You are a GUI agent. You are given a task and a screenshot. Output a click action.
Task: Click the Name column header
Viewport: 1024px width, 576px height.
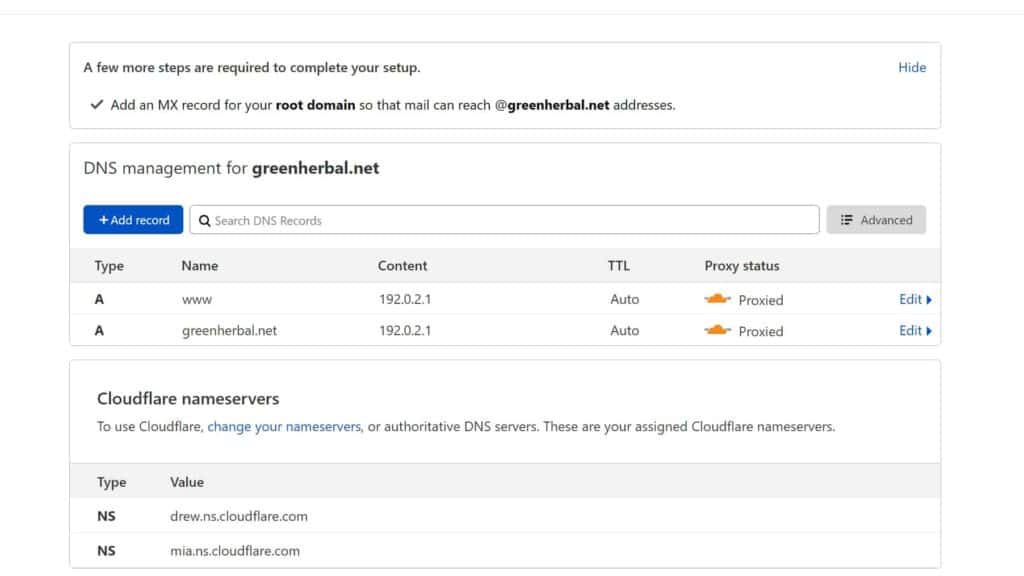[x=200, y=266]
